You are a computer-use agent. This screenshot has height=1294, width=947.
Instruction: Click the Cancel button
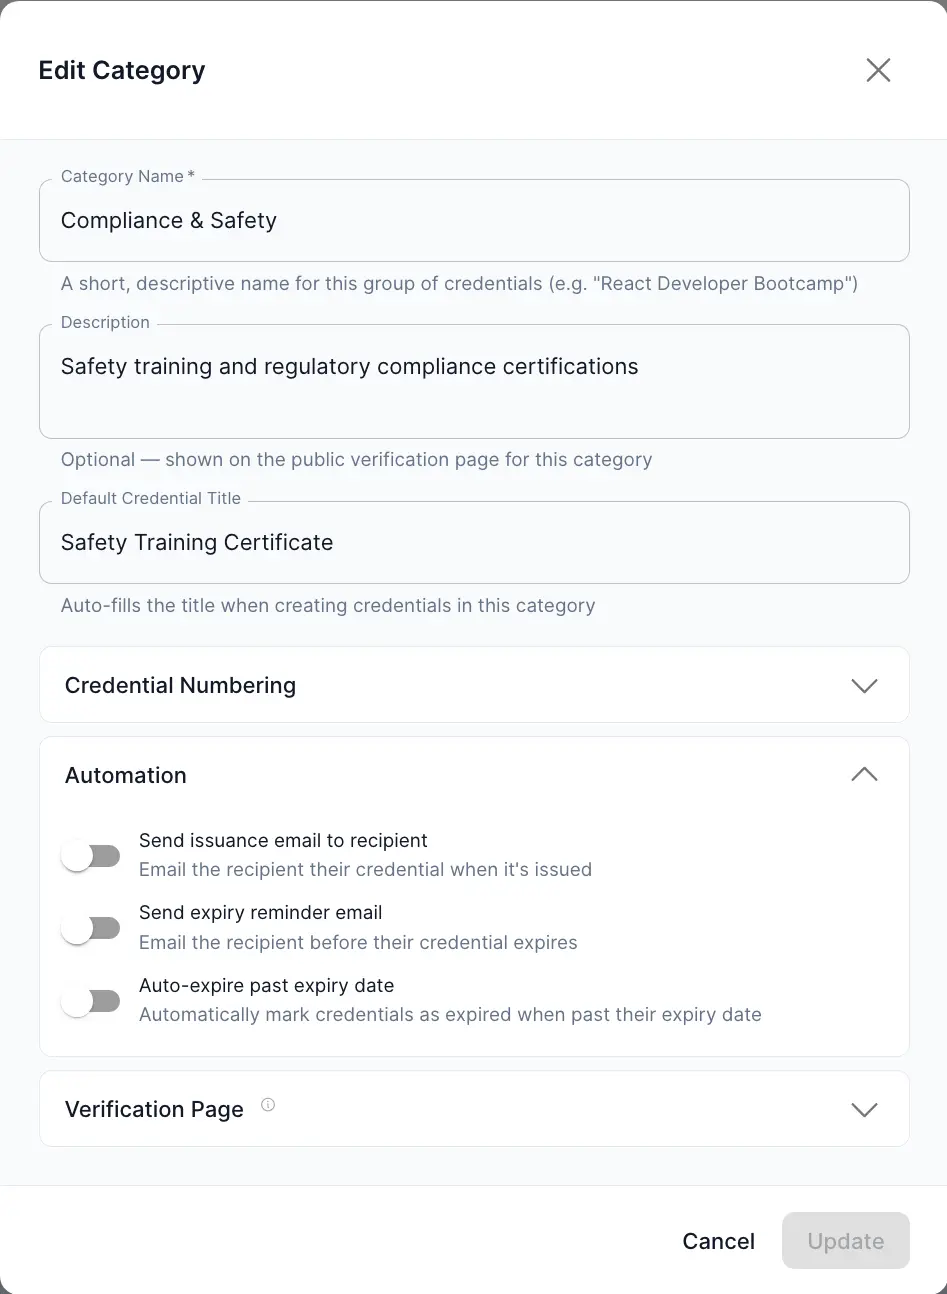coord(718,1240)
